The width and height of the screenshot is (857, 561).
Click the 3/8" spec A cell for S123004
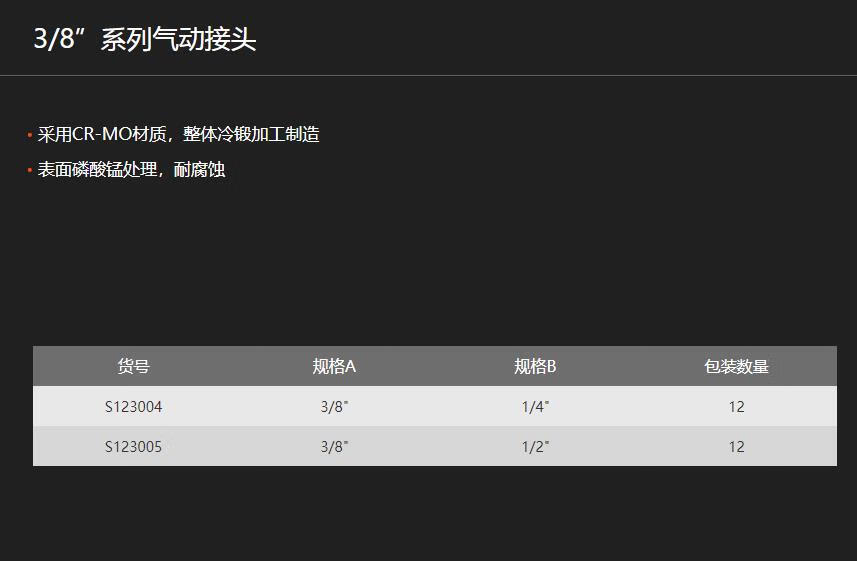(334, 407)
